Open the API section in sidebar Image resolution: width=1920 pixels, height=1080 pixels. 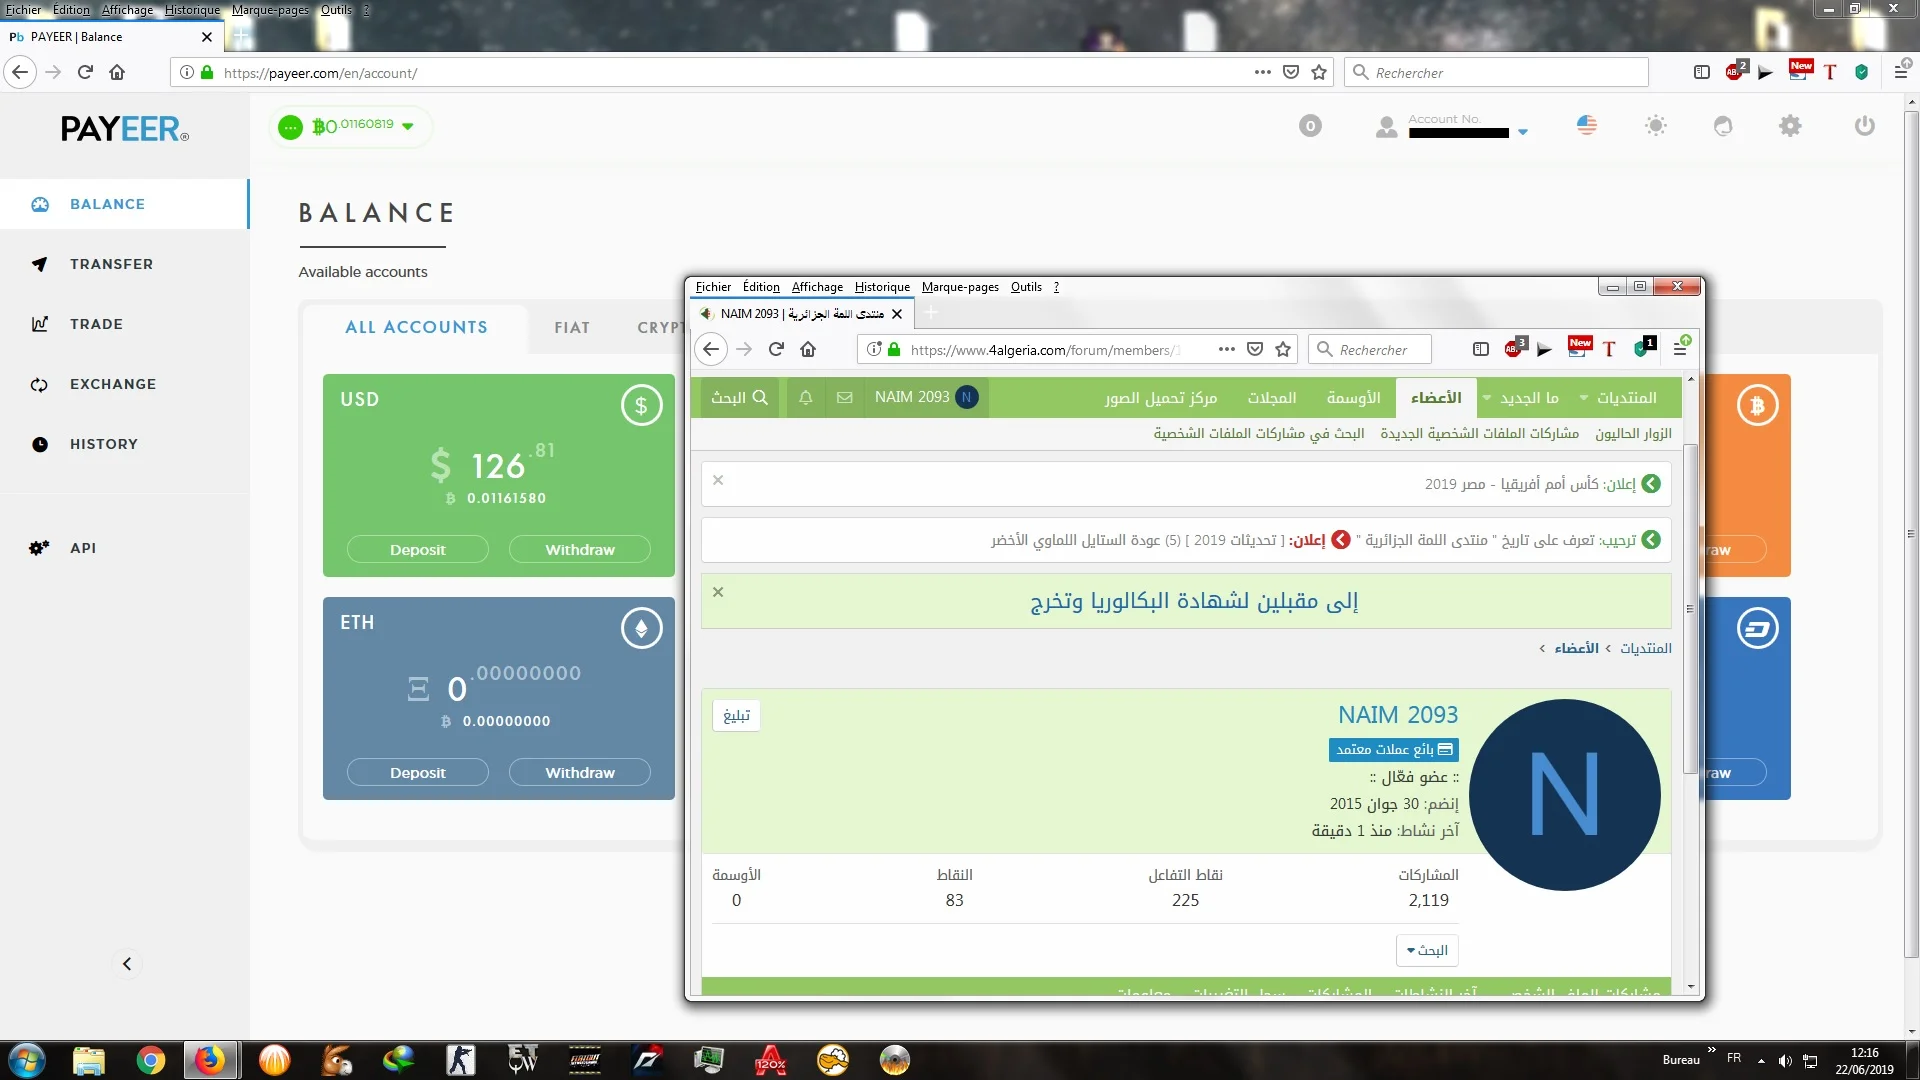pyautogui.click(x=83, y=548)
